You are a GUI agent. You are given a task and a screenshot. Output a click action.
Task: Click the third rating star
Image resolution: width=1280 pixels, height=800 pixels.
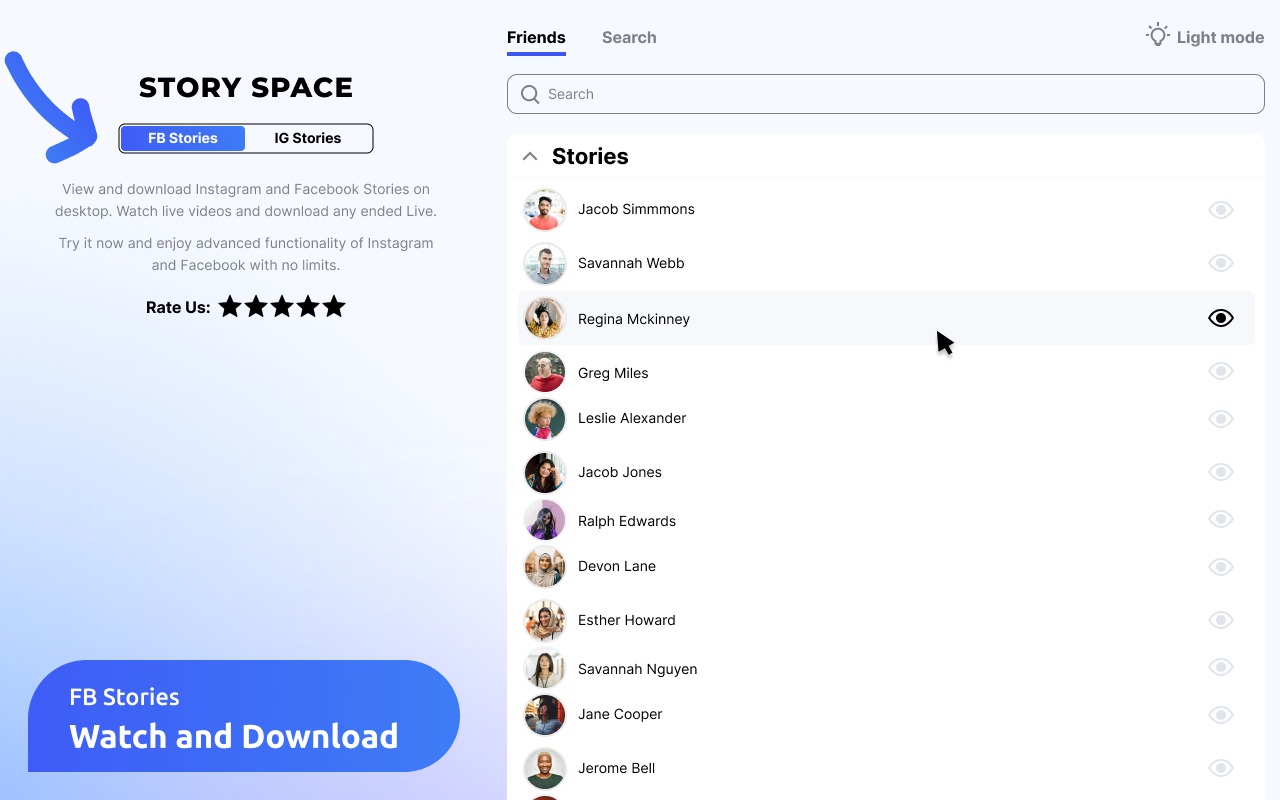[x=282, y=306]
